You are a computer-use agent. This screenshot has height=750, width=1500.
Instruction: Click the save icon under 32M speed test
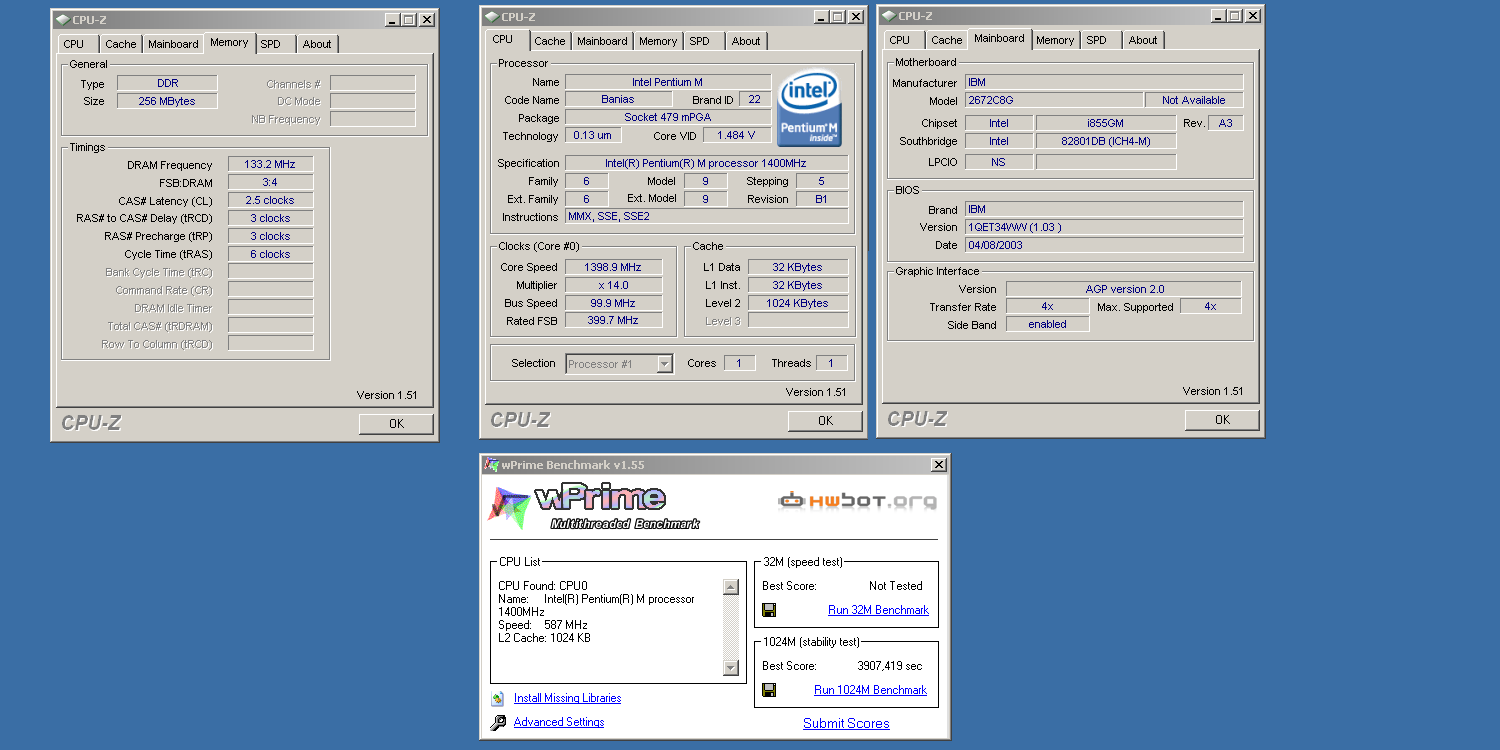click(769, 610)
